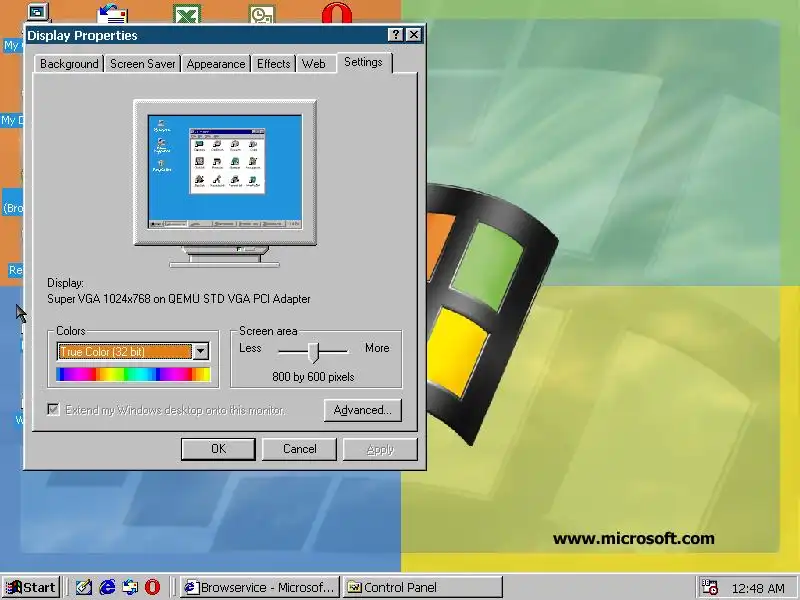Switch to the Browservice taskbar window
The image size is (800, 600).
pos(261,587)
